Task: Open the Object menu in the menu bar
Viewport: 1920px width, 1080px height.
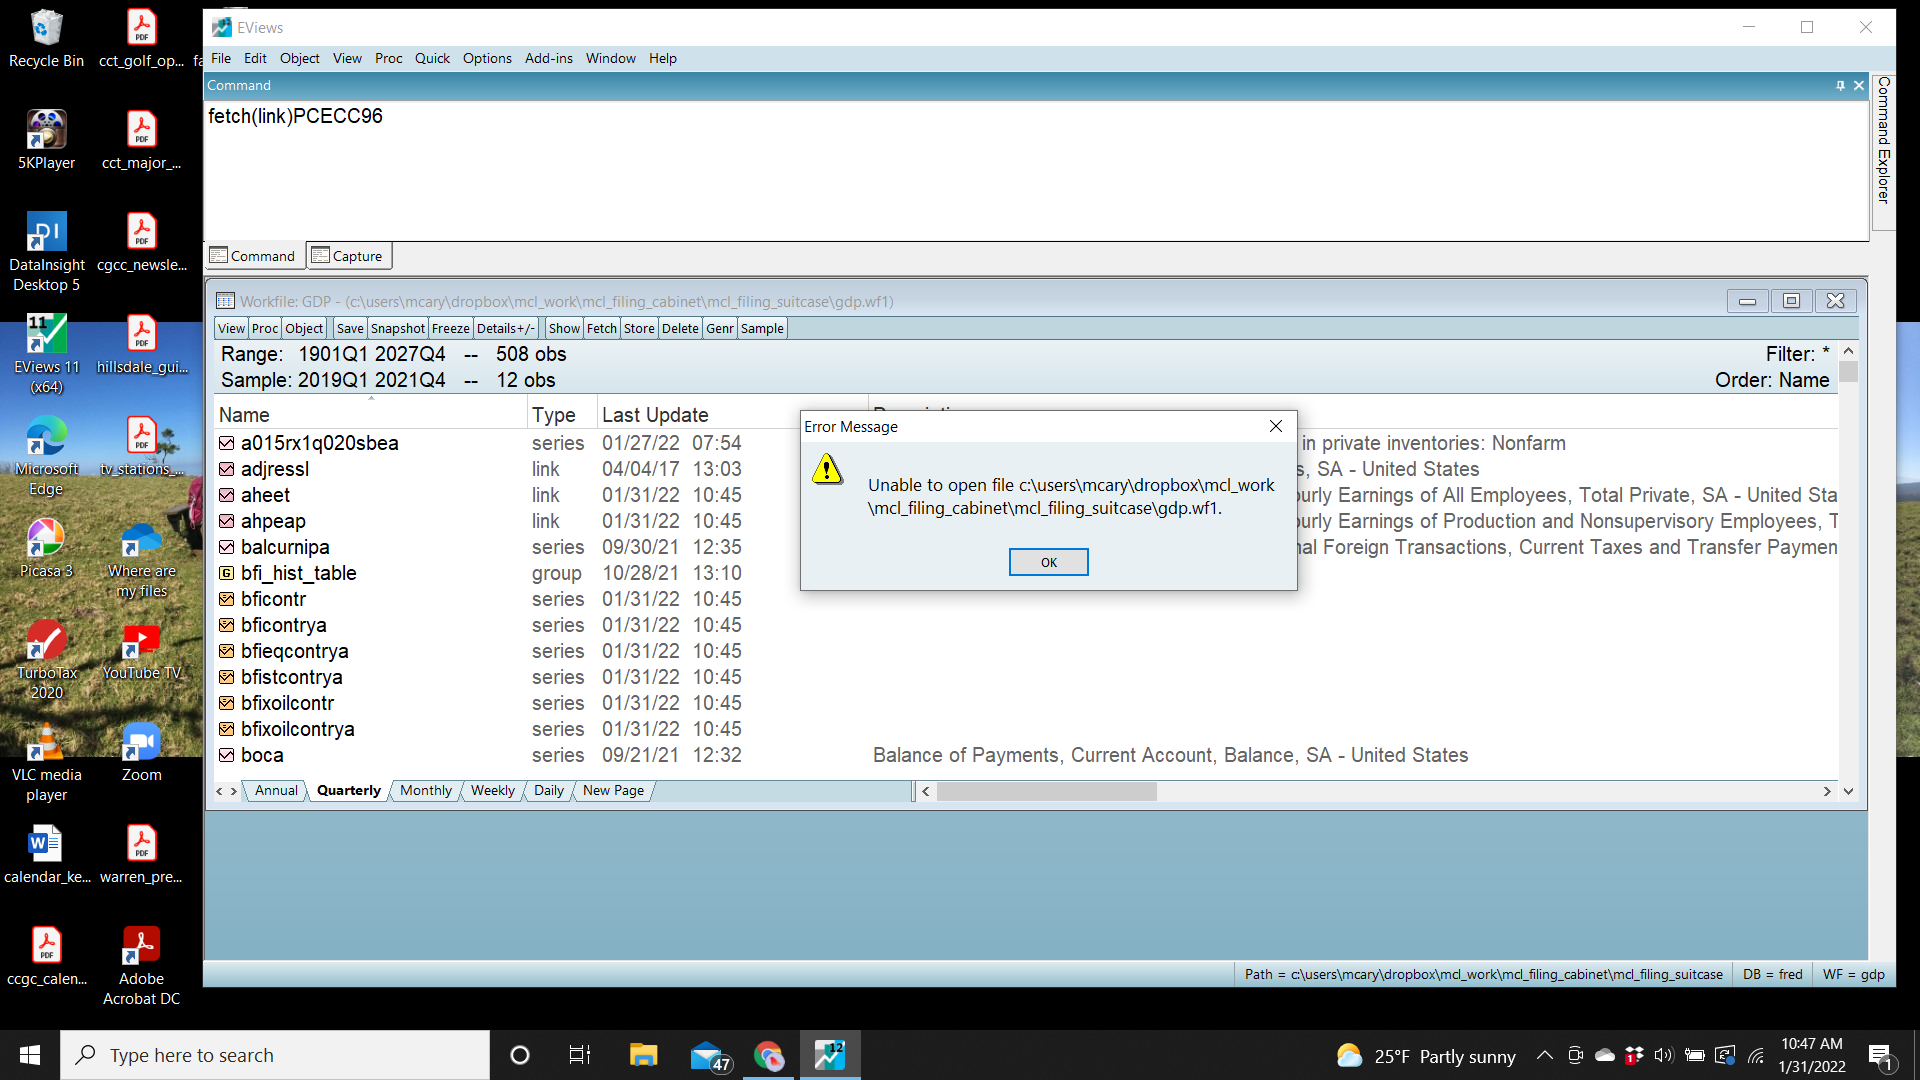Action: (299, 58)
